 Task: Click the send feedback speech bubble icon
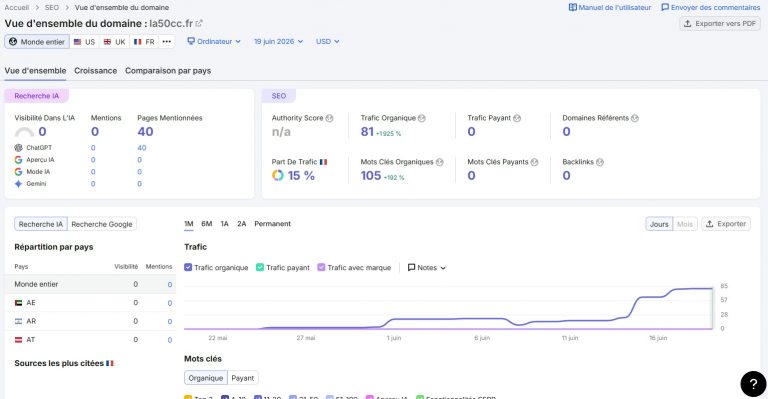[x=665, y=7]
